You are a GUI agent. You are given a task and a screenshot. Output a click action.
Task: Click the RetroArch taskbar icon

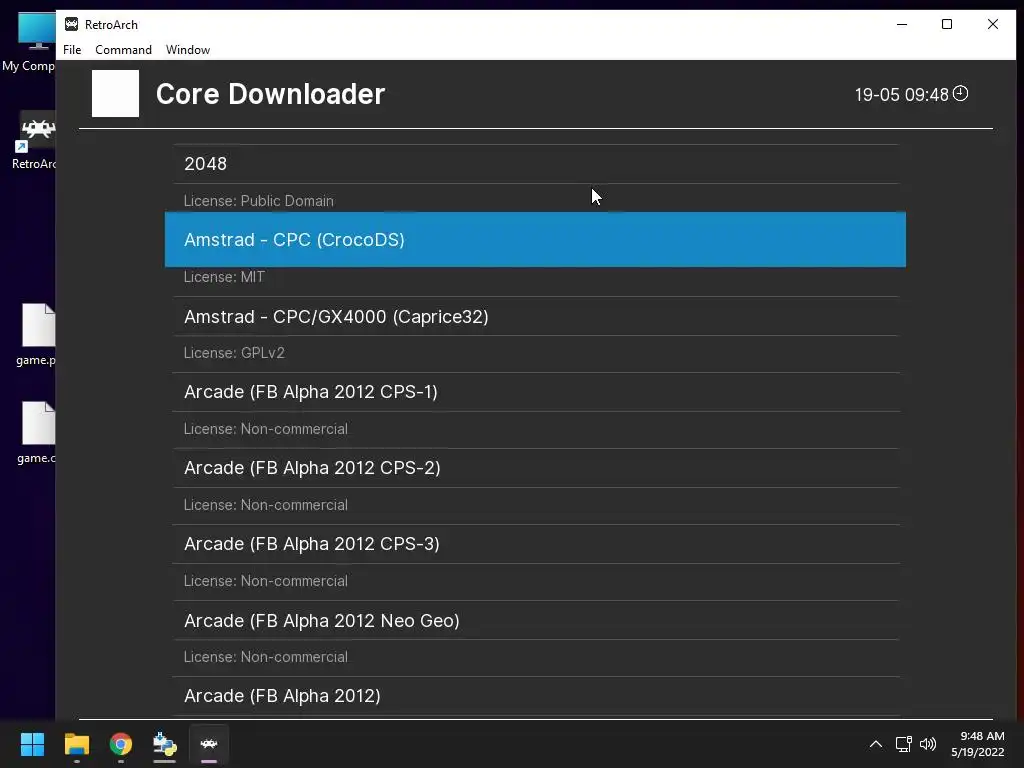(209, 744)
